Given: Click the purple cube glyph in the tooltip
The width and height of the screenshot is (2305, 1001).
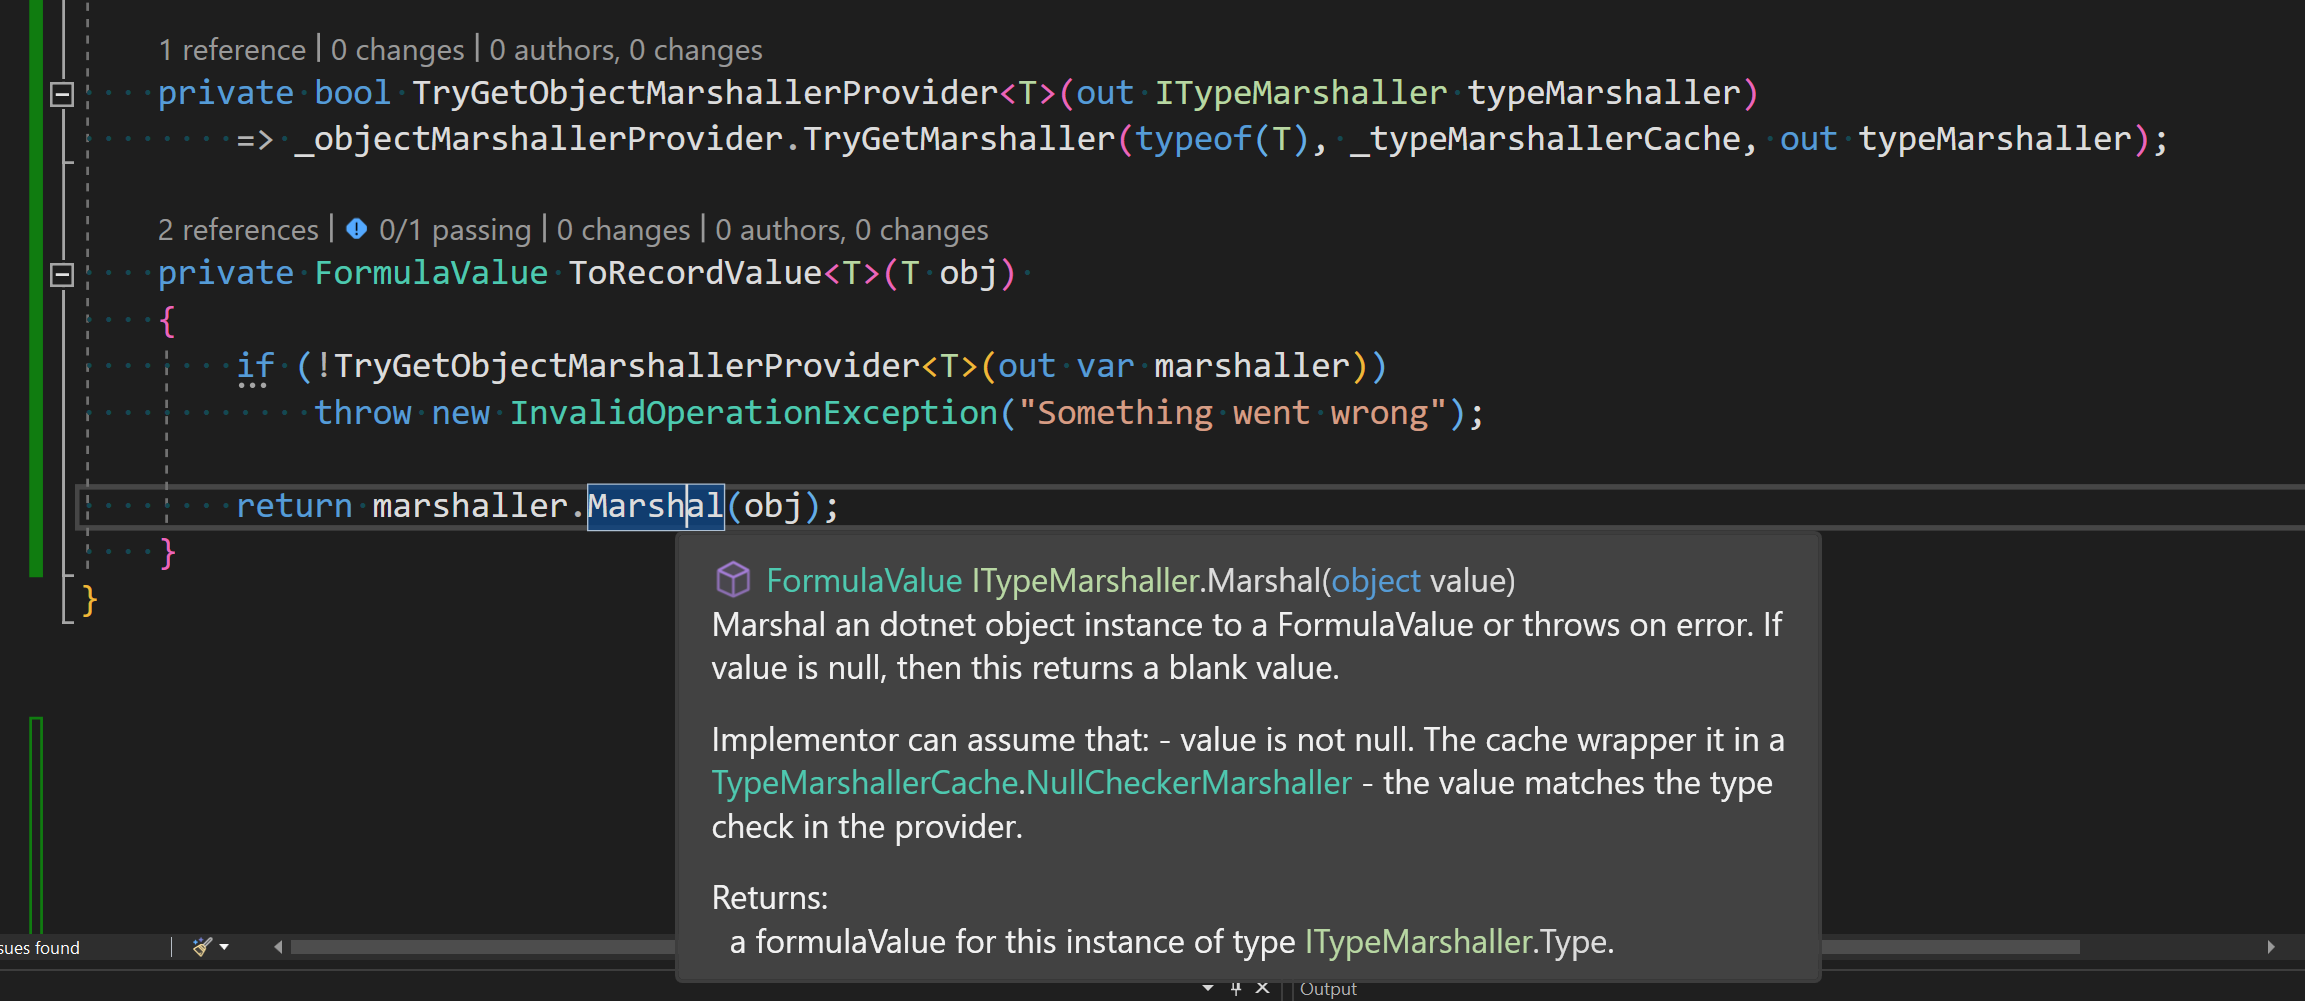Looking at the screenshot, I should pos(734,579).
